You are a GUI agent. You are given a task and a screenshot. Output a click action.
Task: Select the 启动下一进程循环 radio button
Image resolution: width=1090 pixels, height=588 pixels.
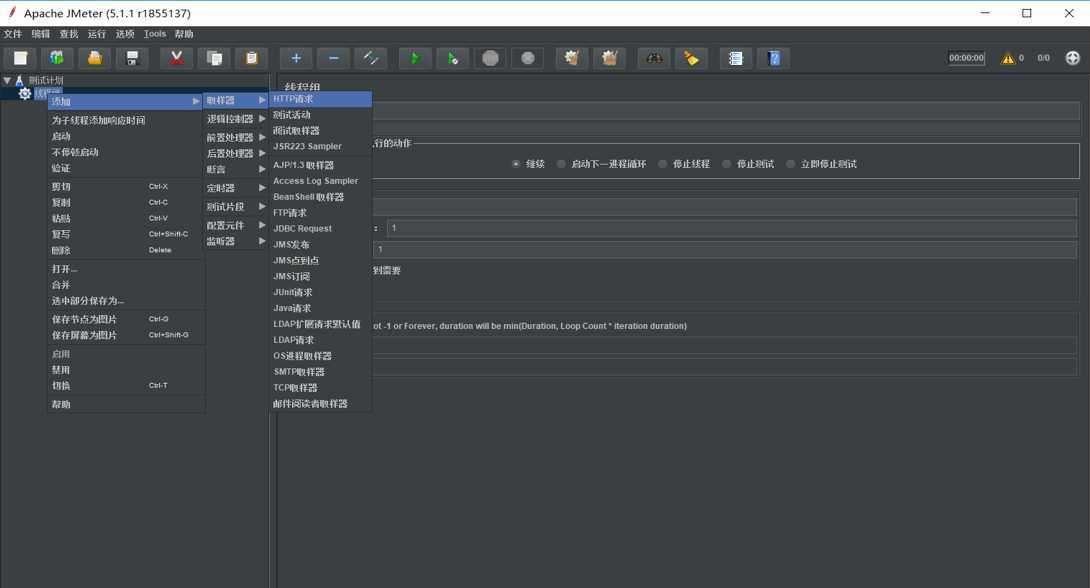[x=561, y=164]
